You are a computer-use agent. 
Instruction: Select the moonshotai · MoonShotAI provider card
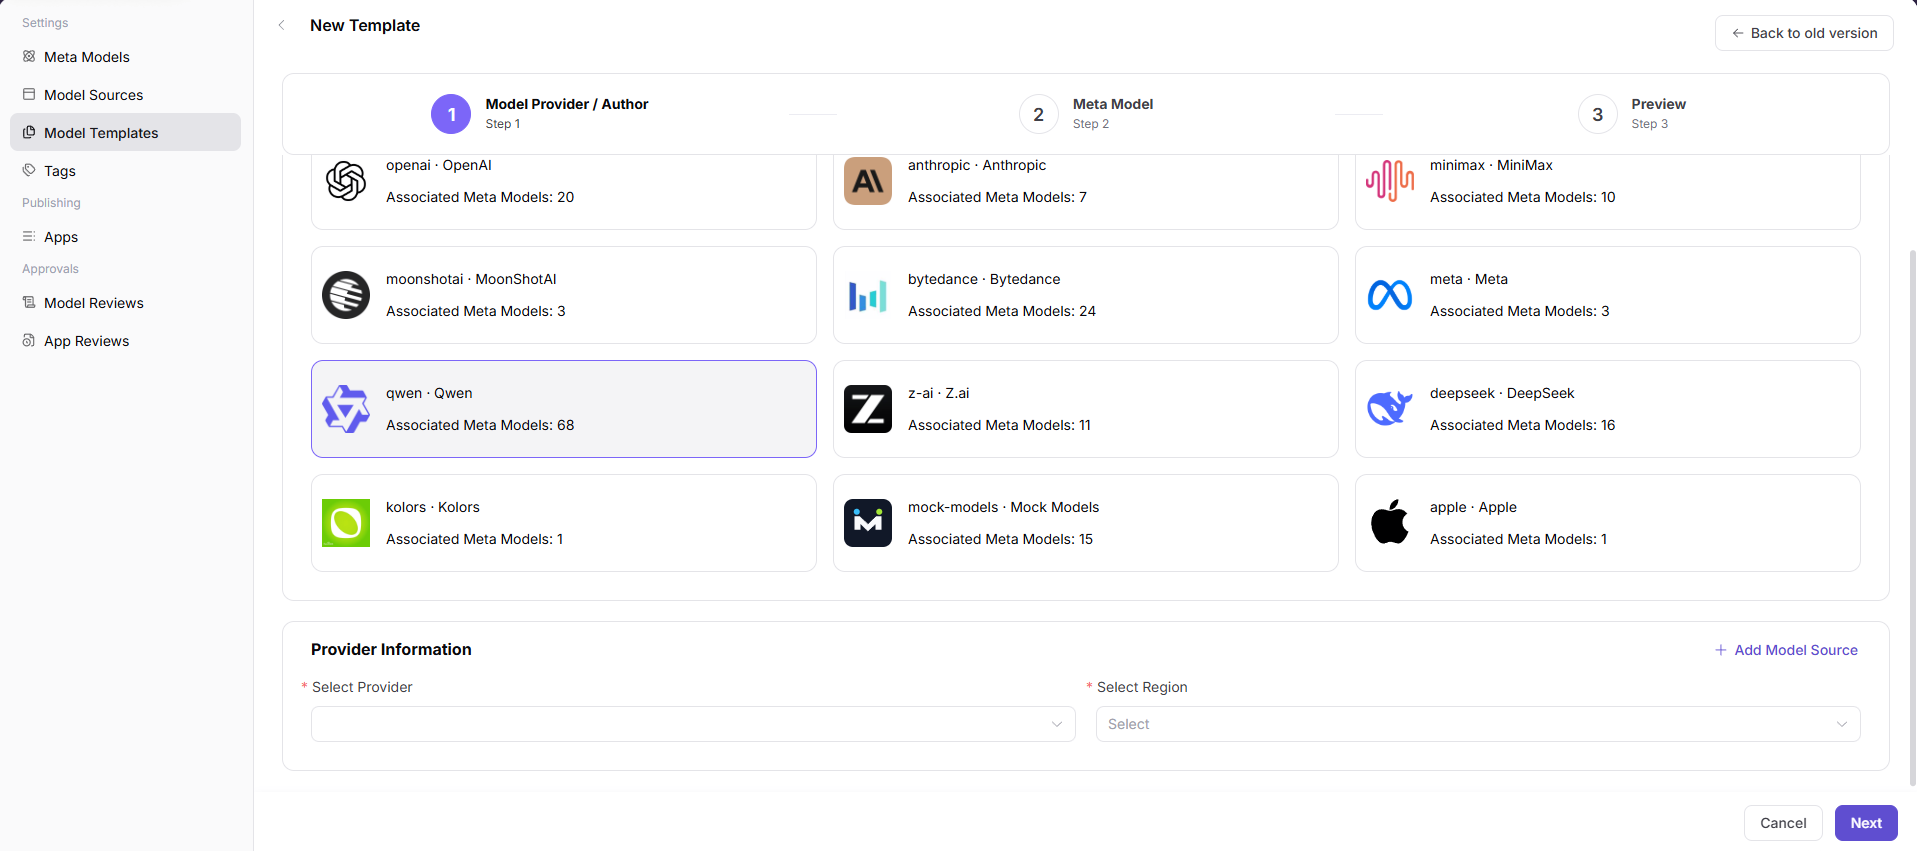564,295
